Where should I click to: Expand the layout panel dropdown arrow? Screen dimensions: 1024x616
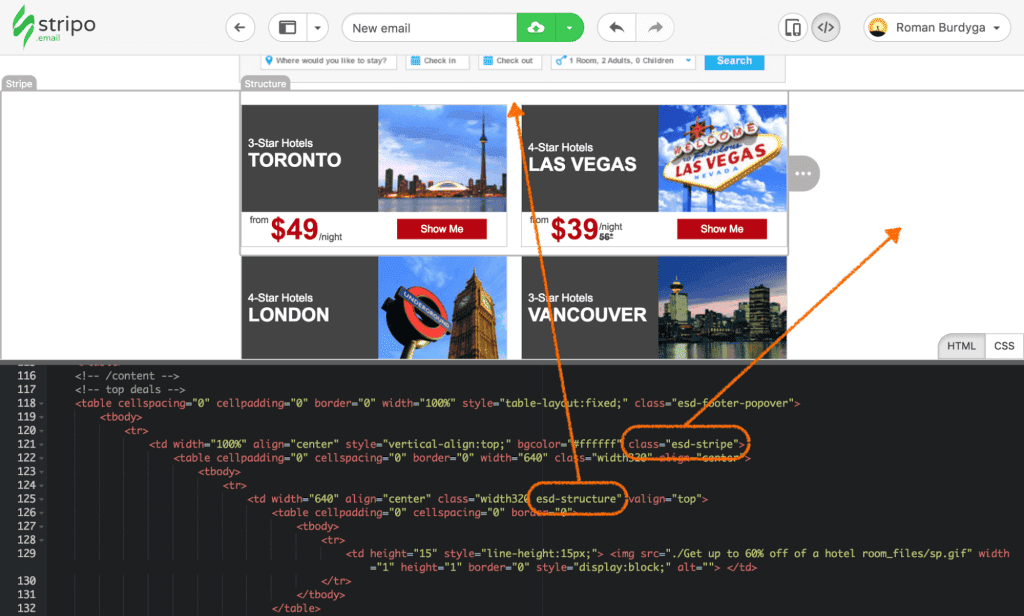[x=317, y=28]
